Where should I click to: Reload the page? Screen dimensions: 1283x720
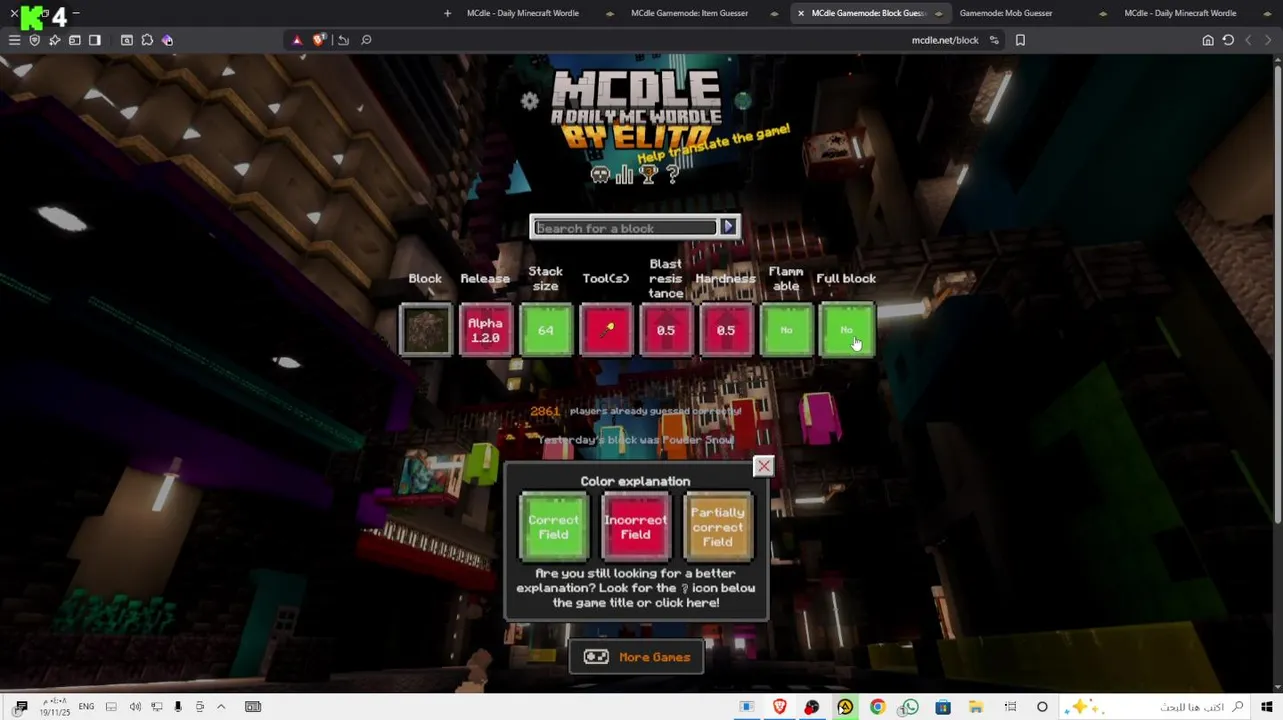click(x=1228, y=40)
